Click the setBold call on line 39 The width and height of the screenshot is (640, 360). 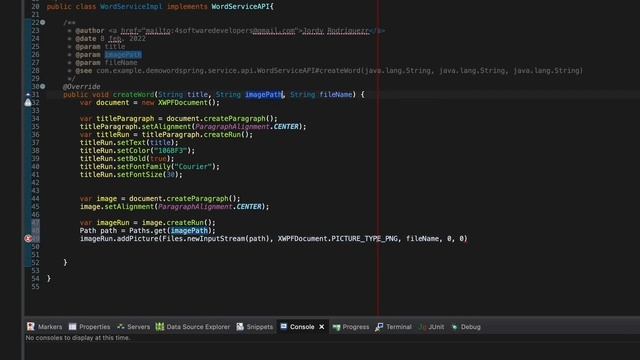point(131,159)
